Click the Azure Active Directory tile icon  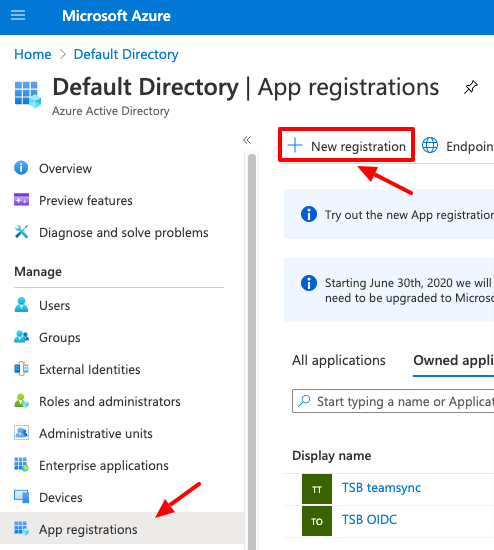[28, 94]
